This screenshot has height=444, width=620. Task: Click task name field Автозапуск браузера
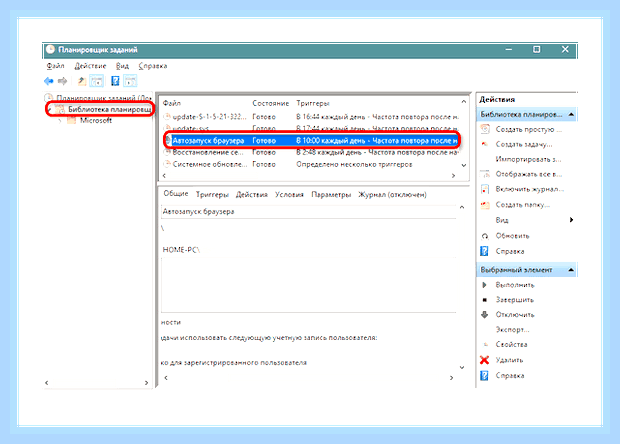[309, 212]
